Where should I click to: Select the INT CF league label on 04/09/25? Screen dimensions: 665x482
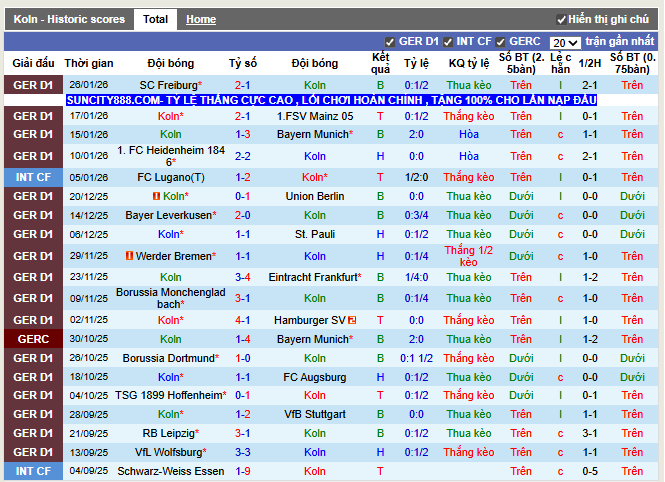(x=34, y=471)
